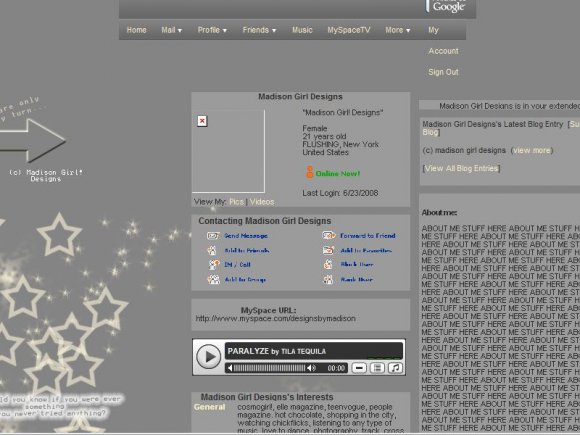580x435 pixels.
Task: Click the FLUSHING, New York location text
Action: click(340, 144)
